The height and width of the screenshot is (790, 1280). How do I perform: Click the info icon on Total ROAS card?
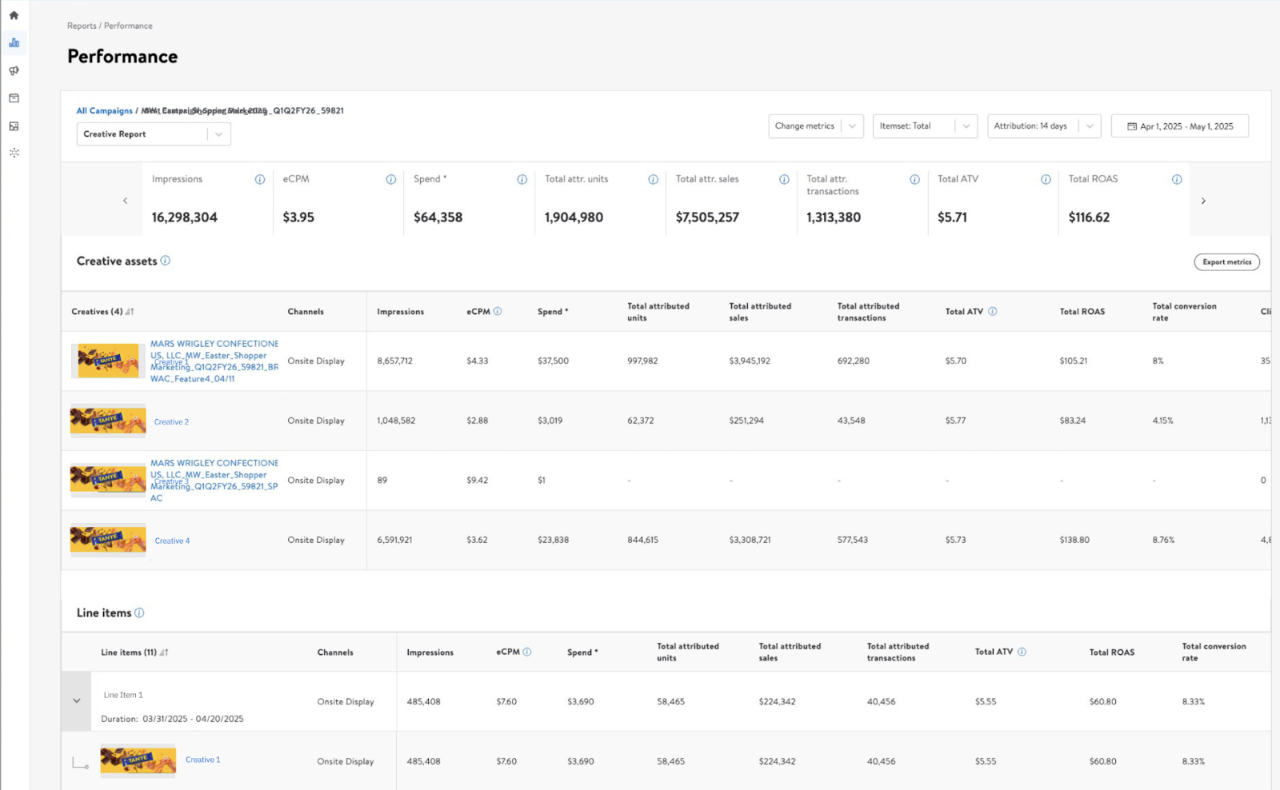pyautogui.click(x=1176, y=180)
